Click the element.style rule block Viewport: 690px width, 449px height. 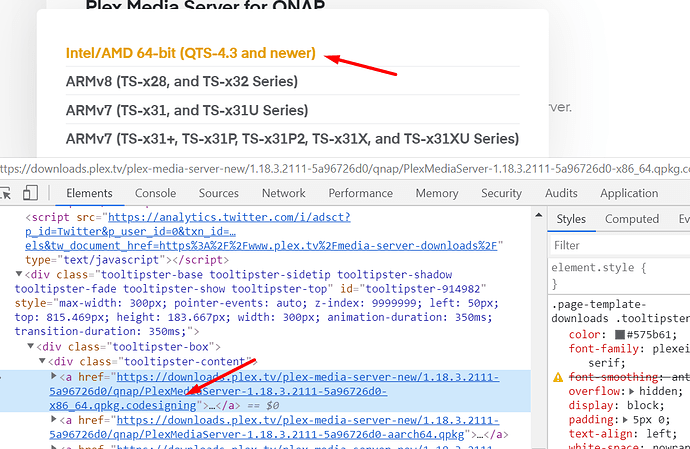pos(620,276)
